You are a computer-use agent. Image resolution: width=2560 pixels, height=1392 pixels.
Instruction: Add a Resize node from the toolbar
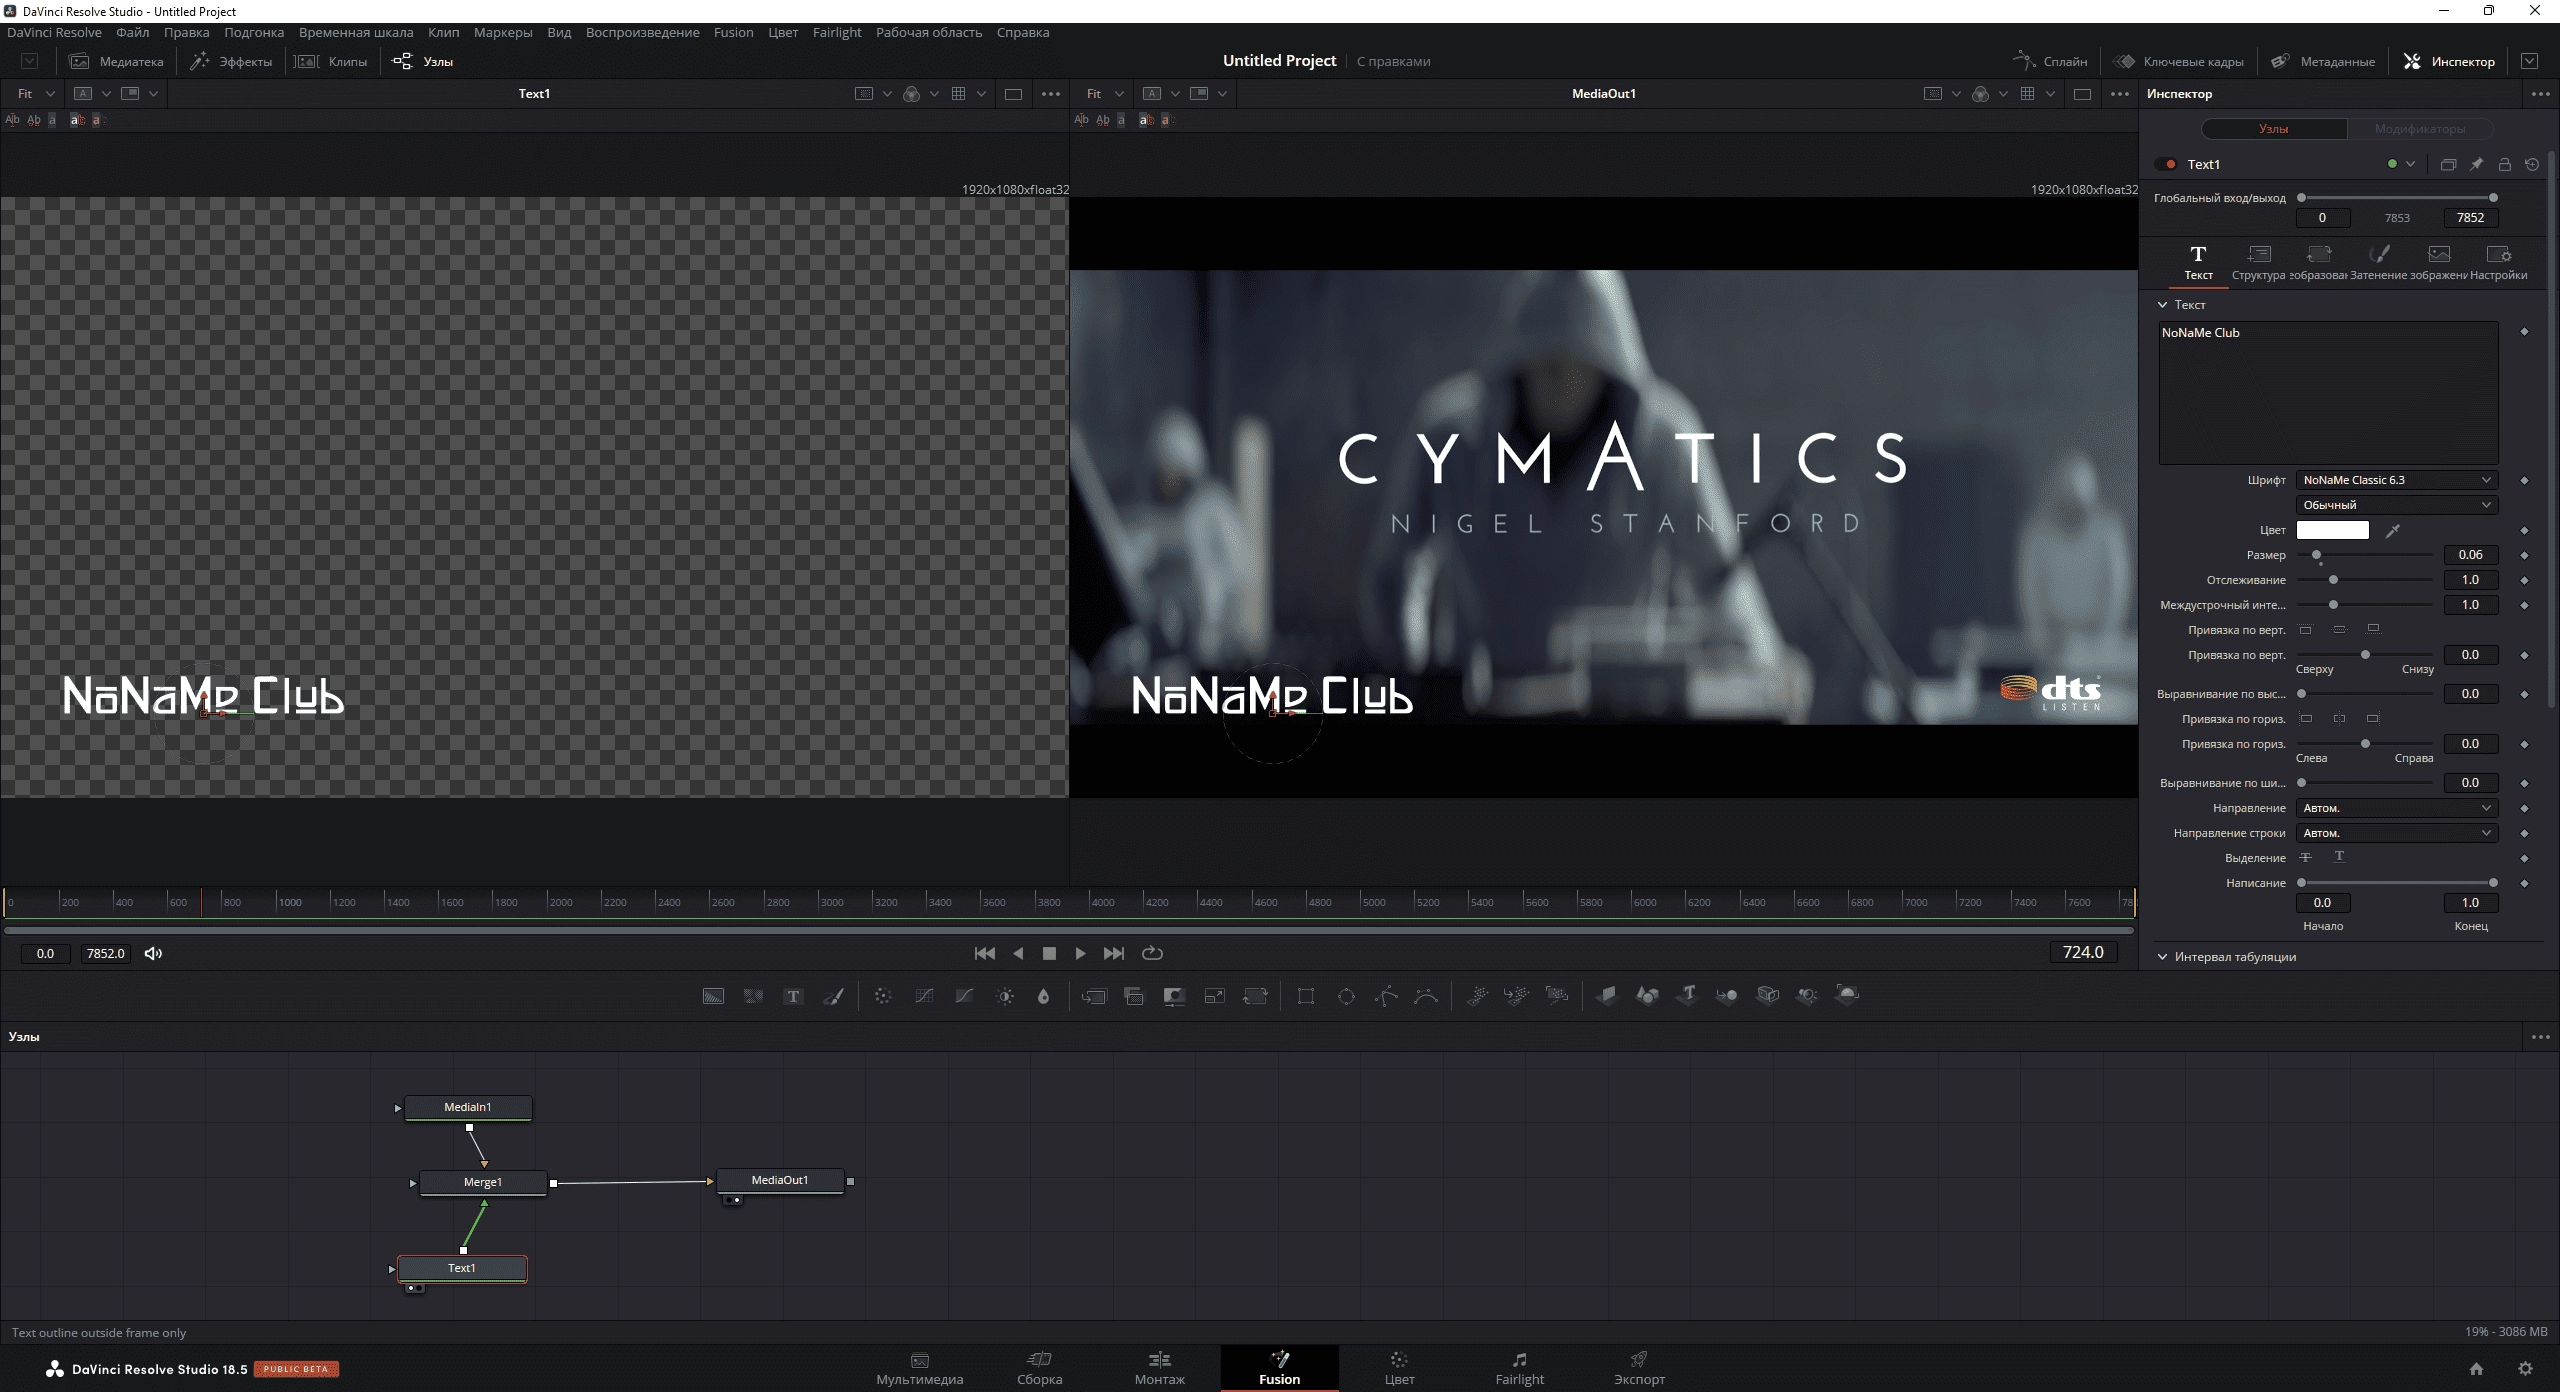tap(1214, 996)
